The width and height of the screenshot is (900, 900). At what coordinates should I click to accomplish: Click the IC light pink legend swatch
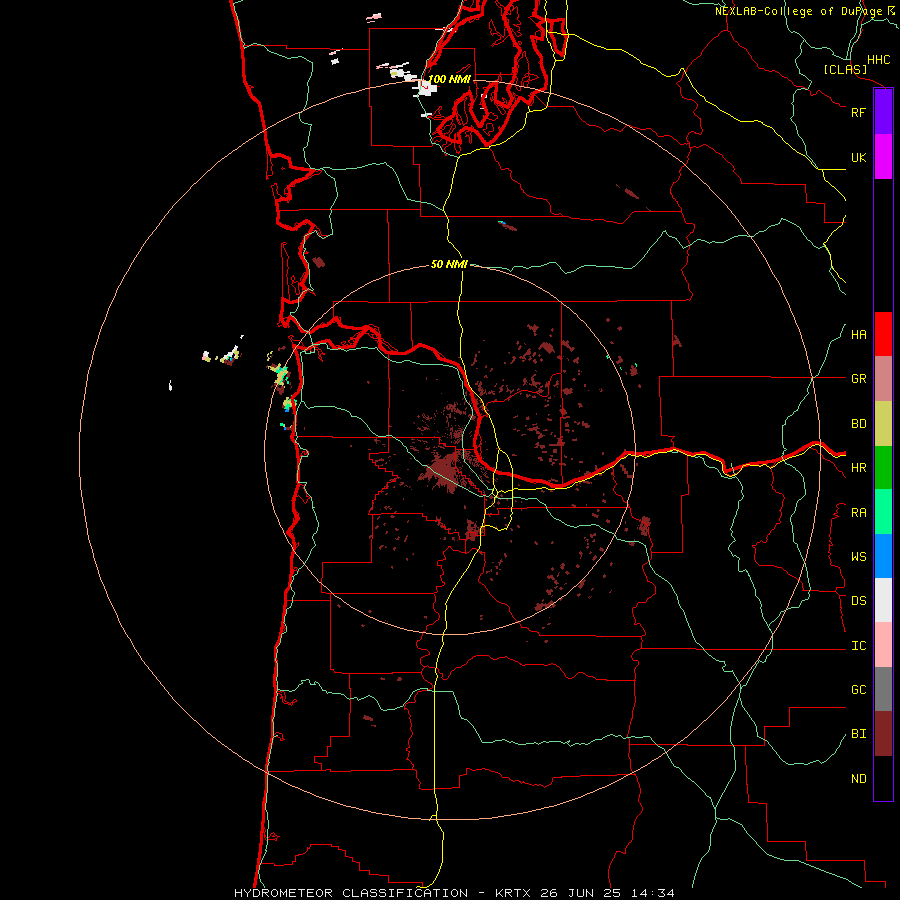point(883,645)
